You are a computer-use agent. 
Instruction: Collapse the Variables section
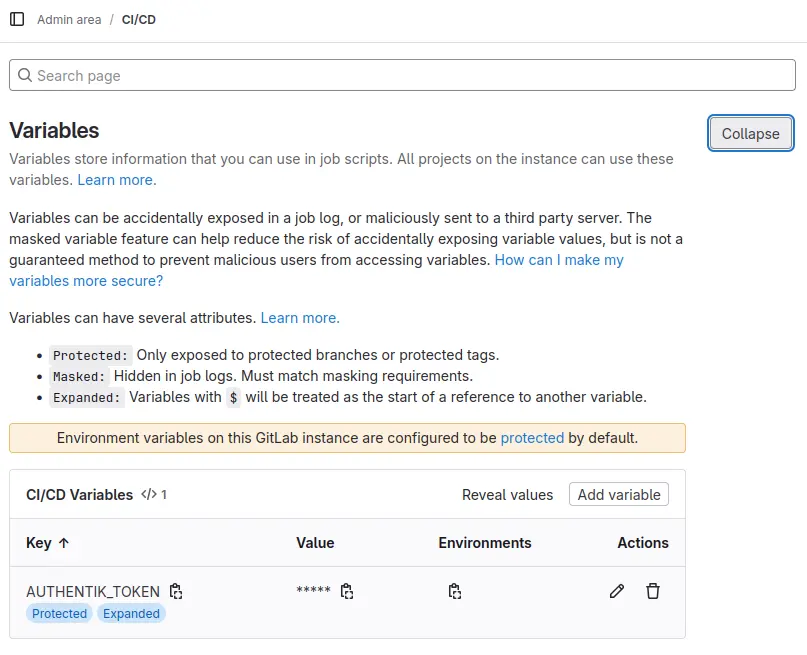point(750,134)
